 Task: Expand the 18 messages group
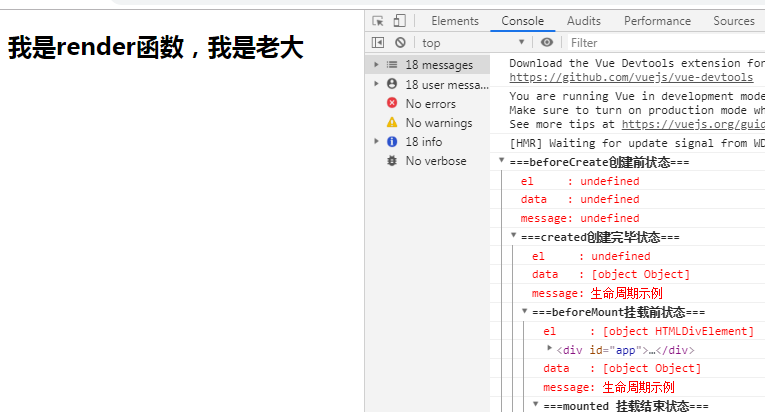pos(376,64)
